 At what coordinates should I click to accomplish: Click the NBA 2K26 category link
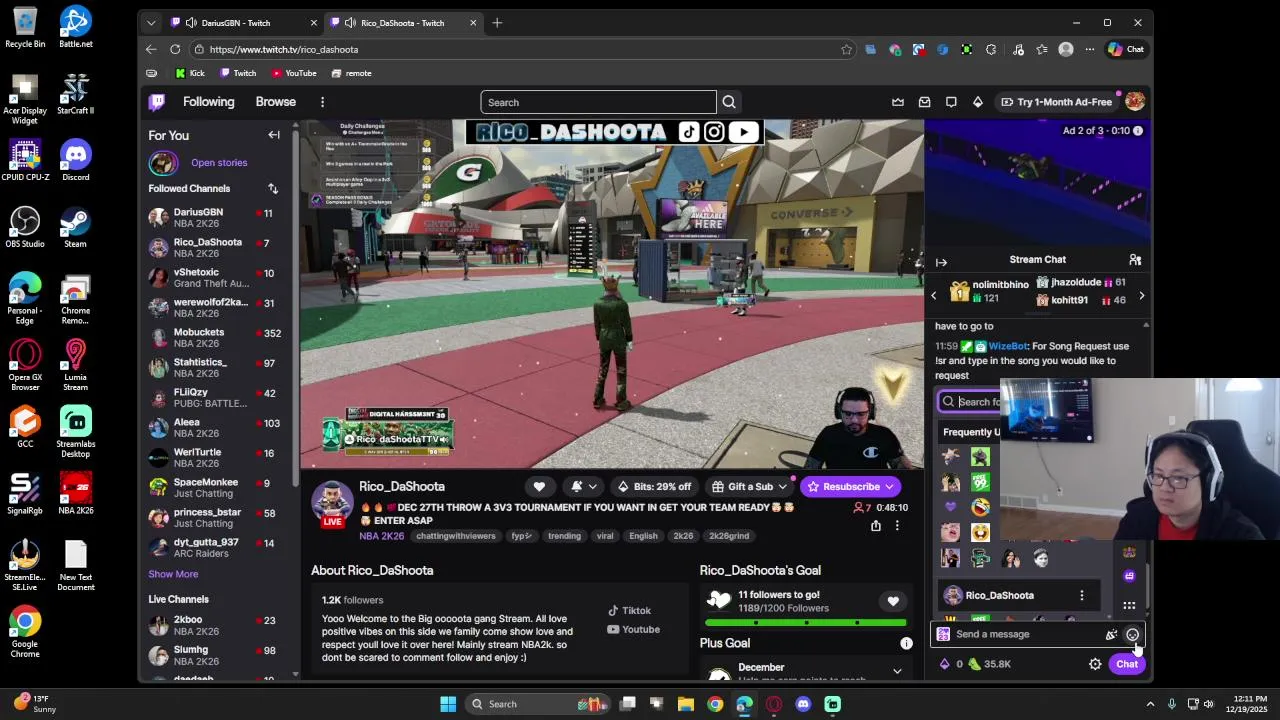382,536
